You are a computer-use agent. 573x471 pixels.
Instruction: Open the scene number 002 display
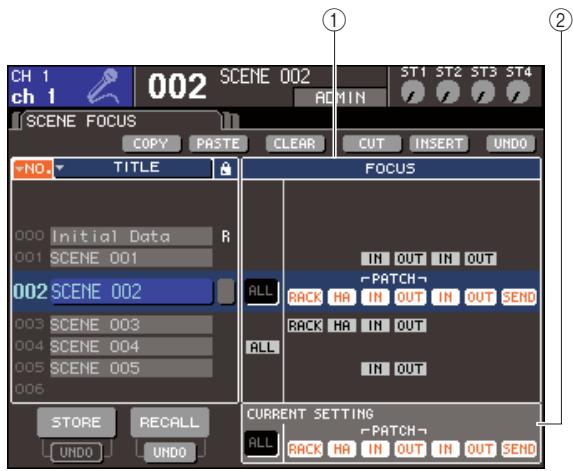(x=177, y=87)
